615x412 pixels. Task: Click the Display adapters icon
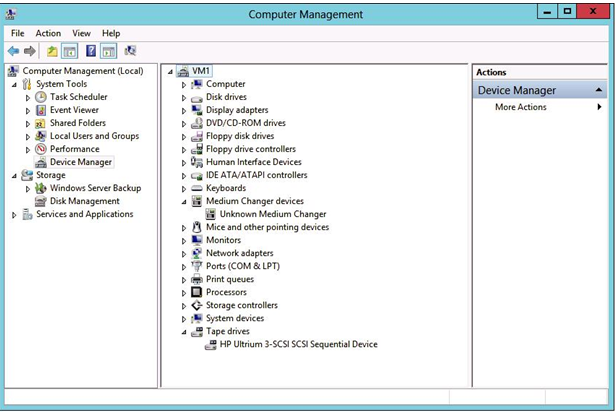197,110
